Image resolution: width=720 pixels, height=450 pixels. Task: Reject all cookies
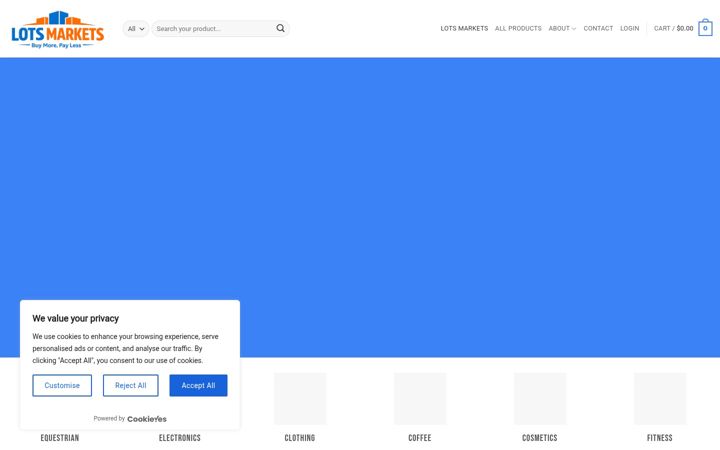click(130, 385)
